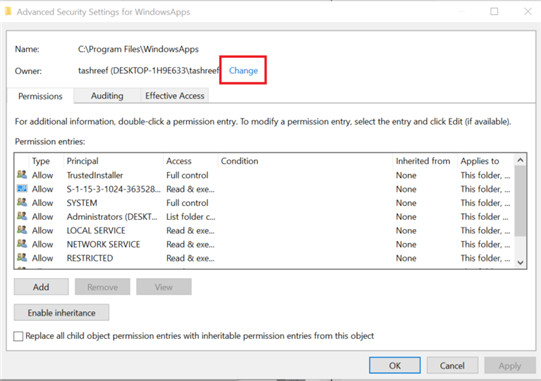Click the Change owner link
Viewport: 541px width, 381px height.
(x=243, y=70)
